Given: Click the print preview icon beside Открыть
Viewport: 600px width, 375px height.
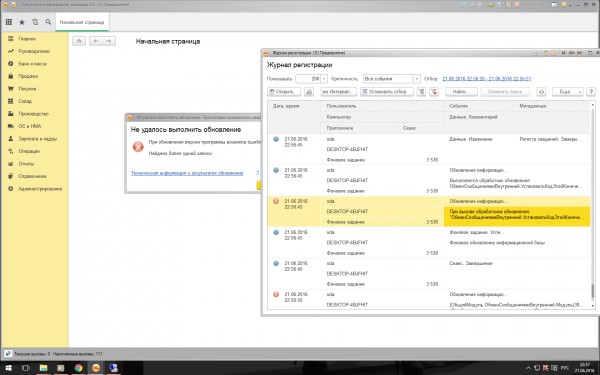Looking at the screenshot, I should coord(309,92).
